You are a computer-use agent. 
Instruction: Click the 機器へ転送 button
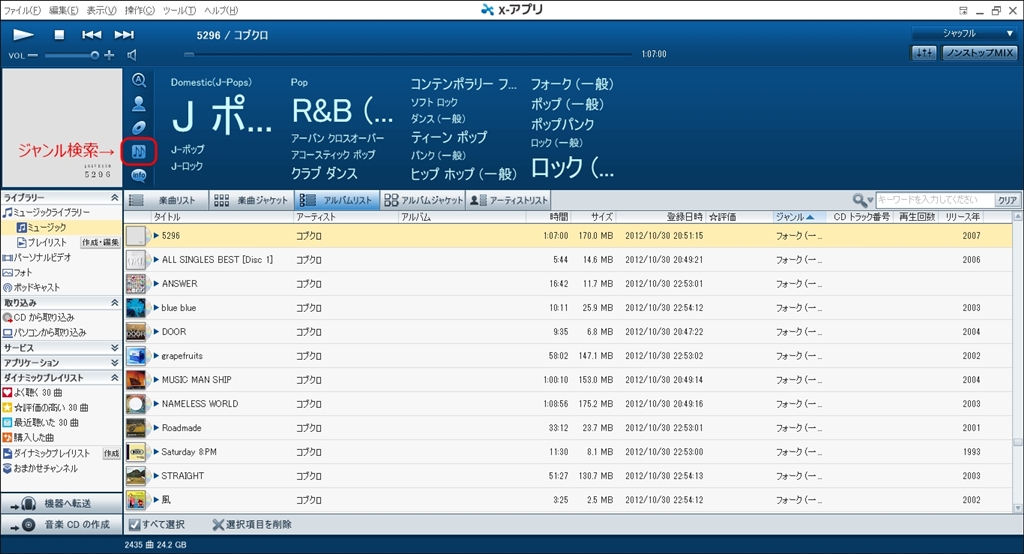pos(61,504)
